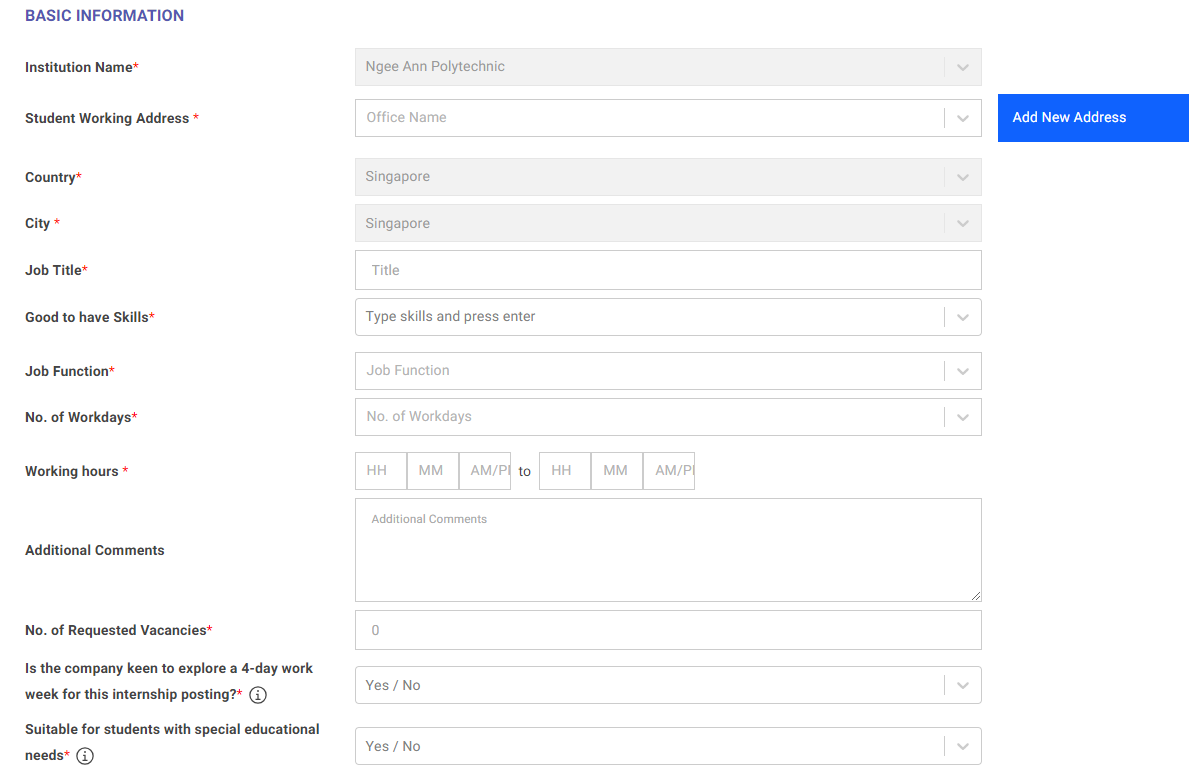Select the Additional Comments text area

[x=668, y=549]
